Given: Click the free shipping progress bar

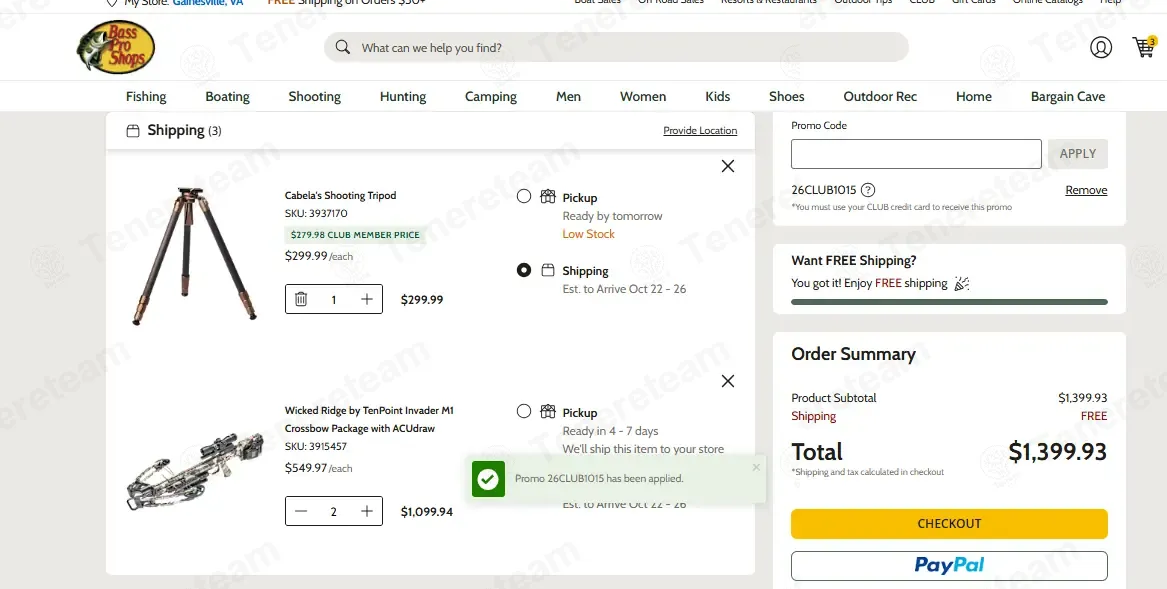Looking at the screenshot, I should point(949,302).
